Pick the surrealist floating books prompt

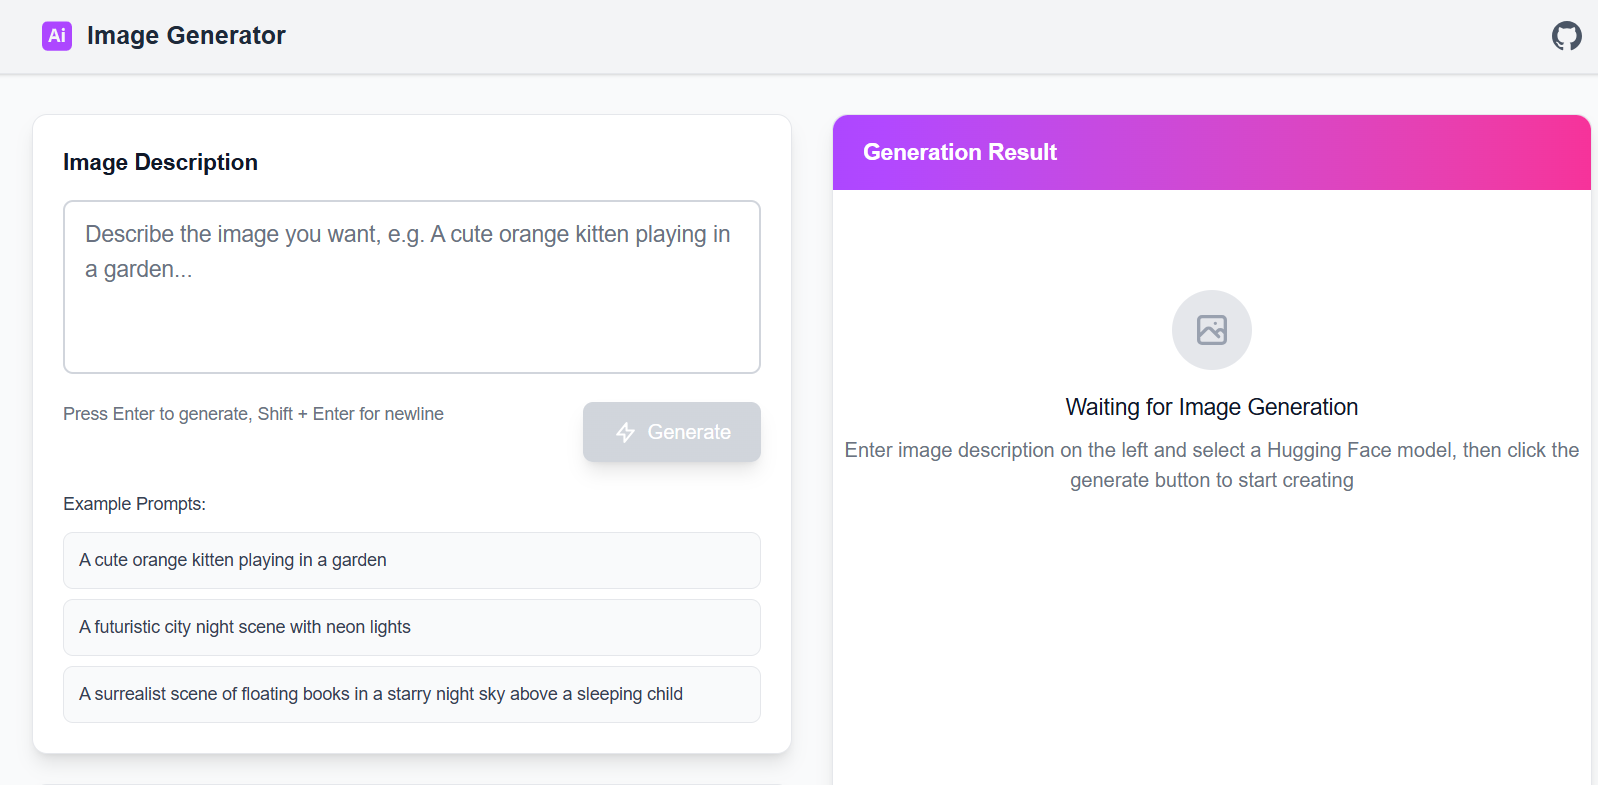412,694
